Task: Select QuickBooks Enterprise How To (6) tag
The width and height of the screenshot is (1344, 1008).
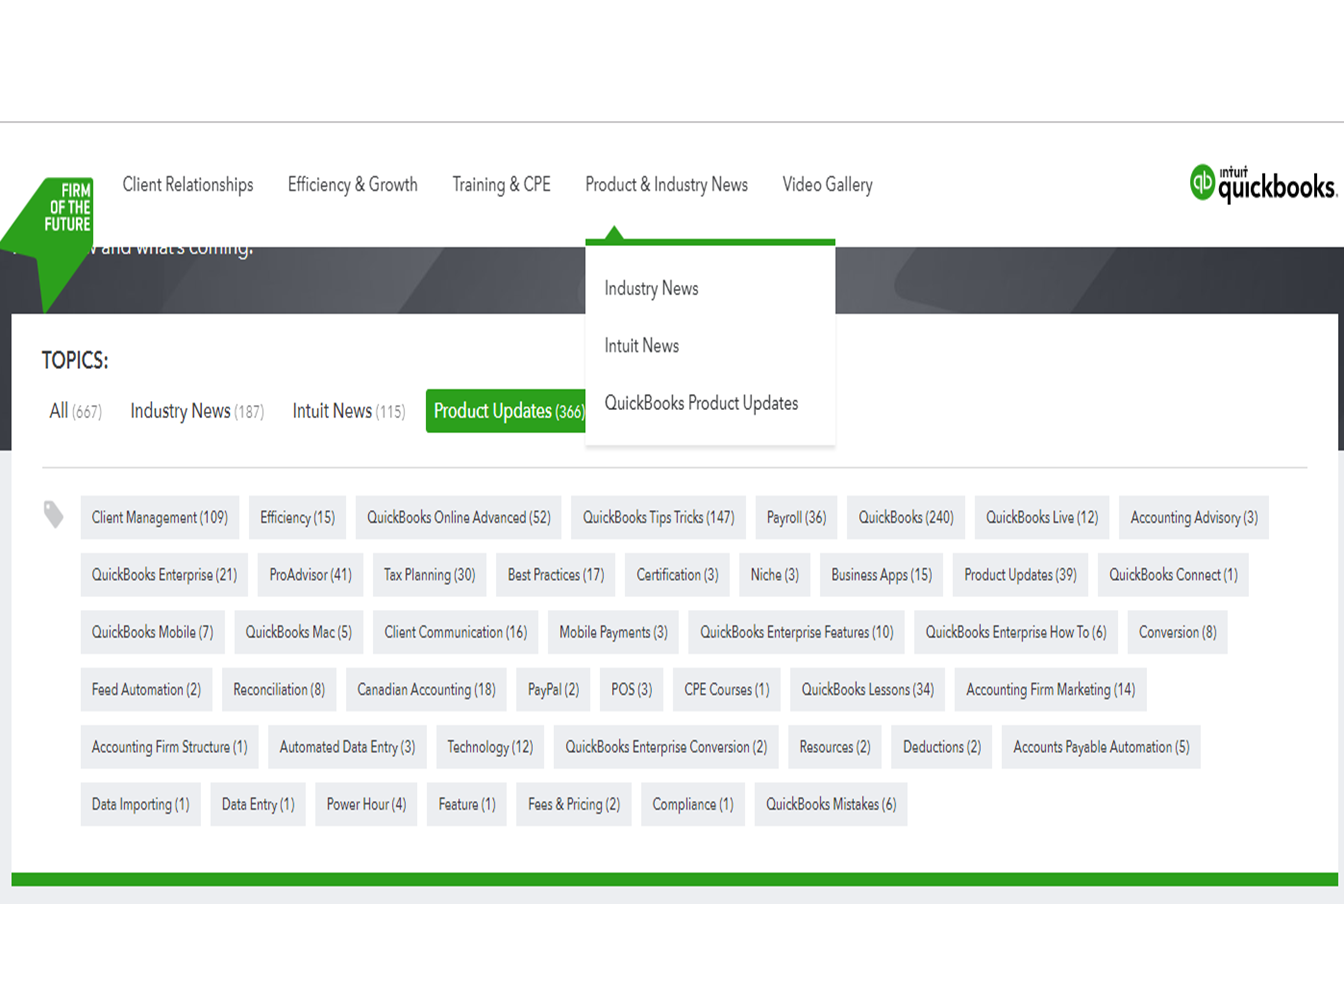Action: pyautogui.click(x=1016, y=632)
